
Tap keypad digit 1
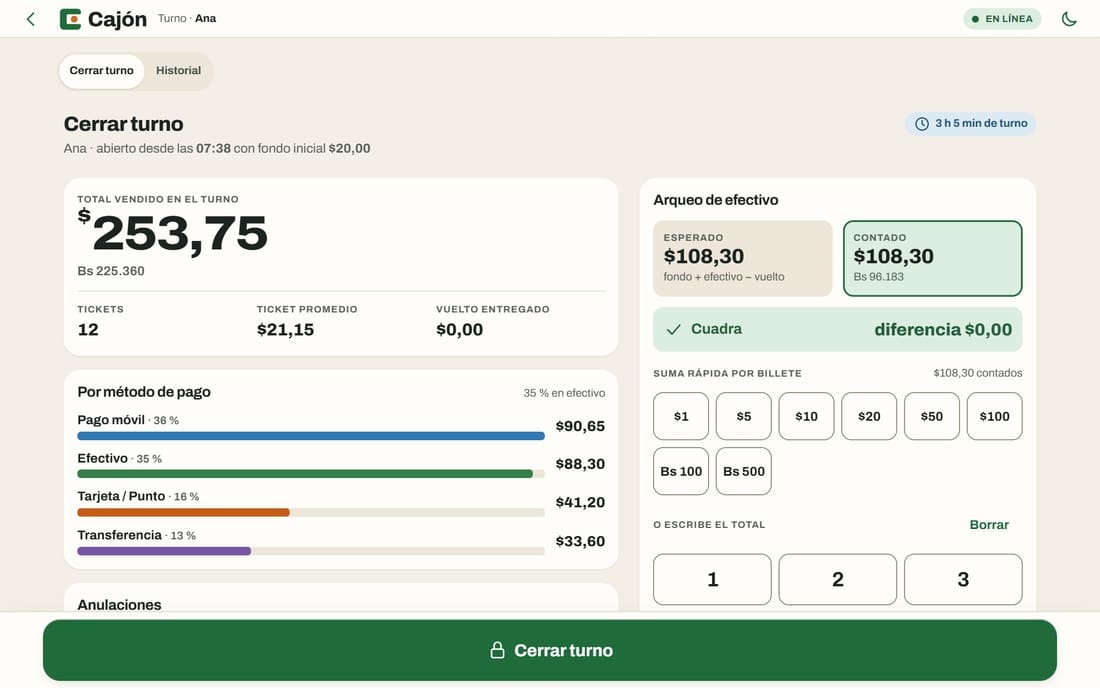pyautogui.click(x=712, y=579)
